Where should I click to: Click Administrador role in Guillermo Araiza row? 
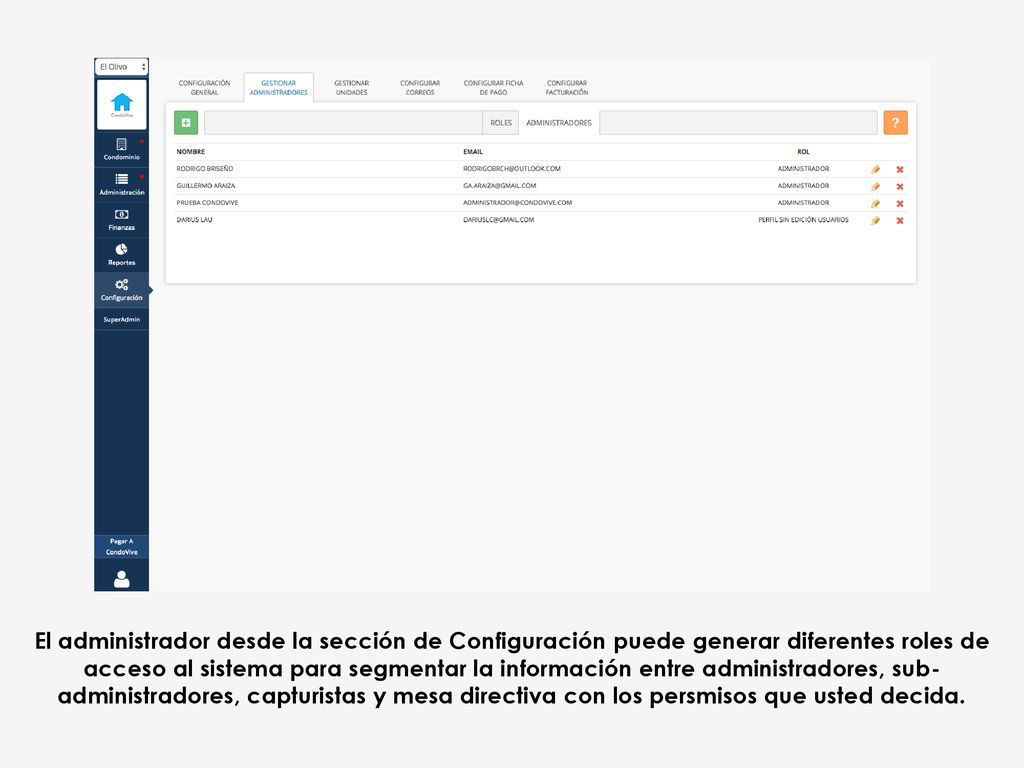tap(803, 185)
